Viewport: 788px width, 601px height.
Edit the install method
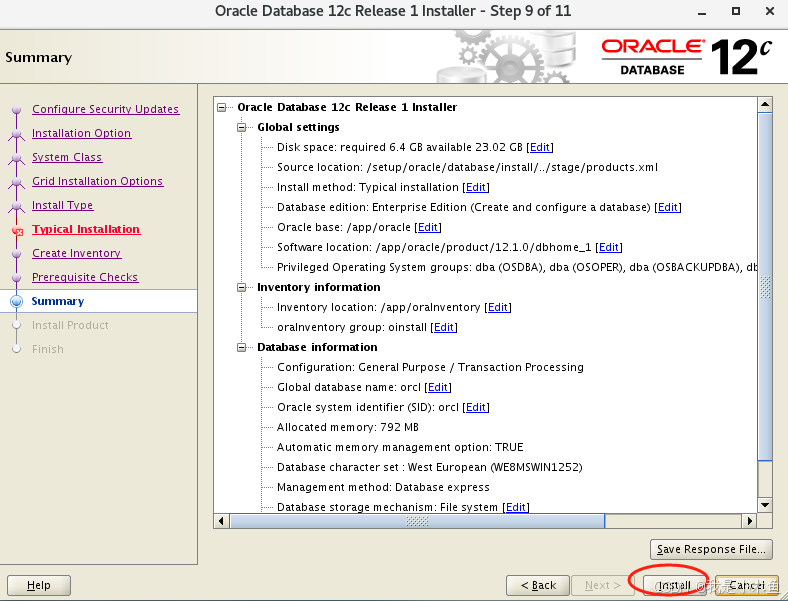point(476,187)
